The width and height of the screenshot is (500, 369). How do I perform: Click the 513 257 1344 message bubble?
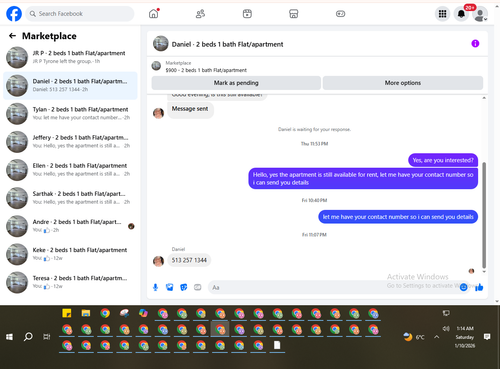pos(189,260)
